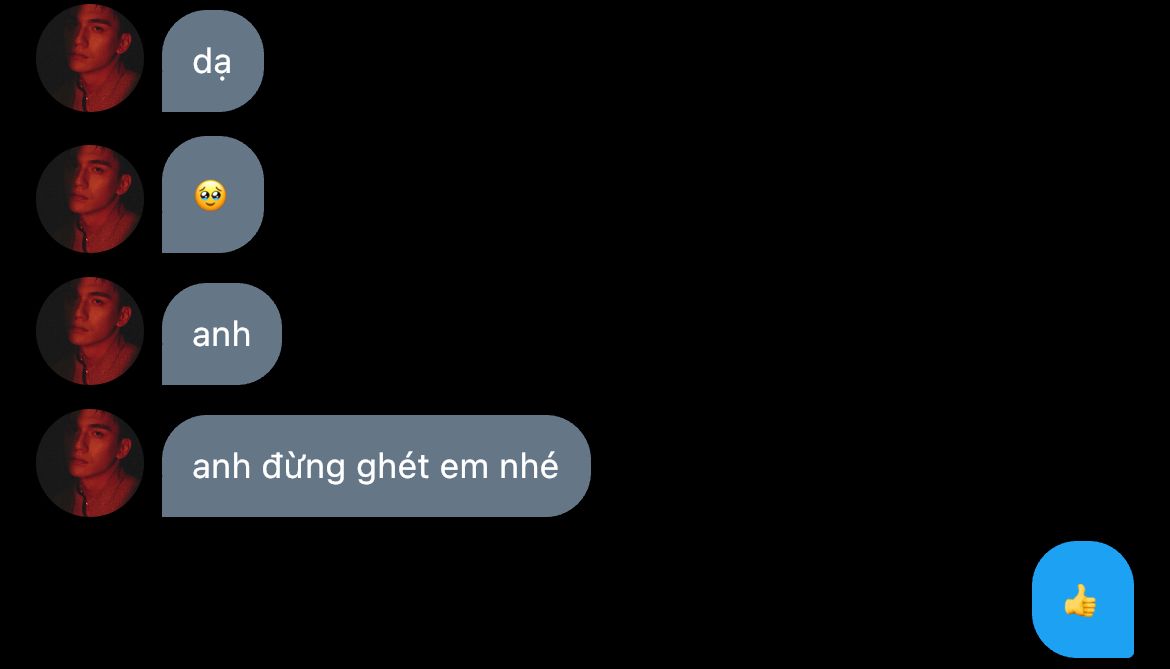Open the avatar beside the pleading emoji message
The image size is (1170, 669).
tap(90, 198)
